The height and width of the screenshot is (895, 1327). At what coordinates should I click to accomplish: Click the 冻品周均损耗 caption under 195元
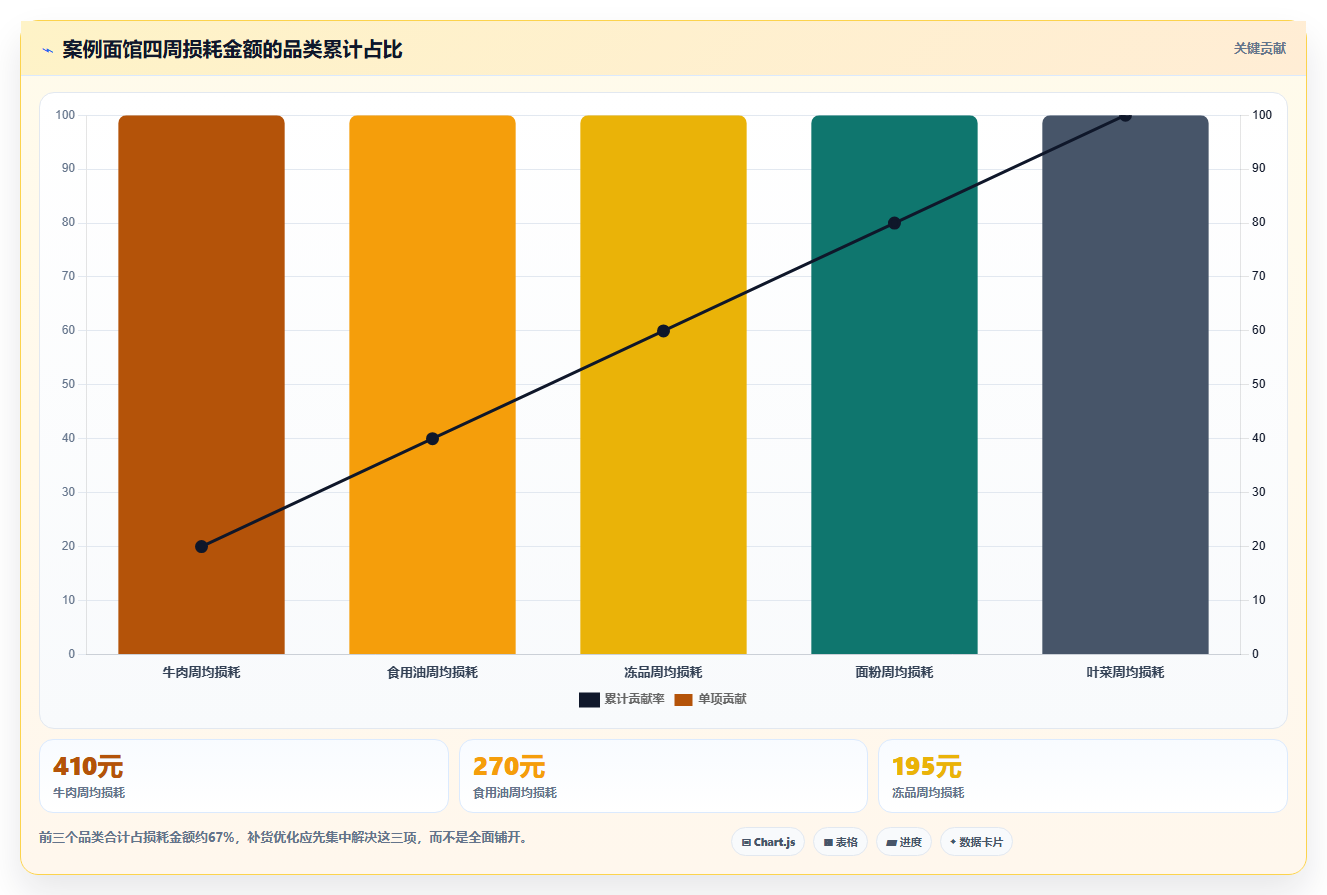(928, 793)
